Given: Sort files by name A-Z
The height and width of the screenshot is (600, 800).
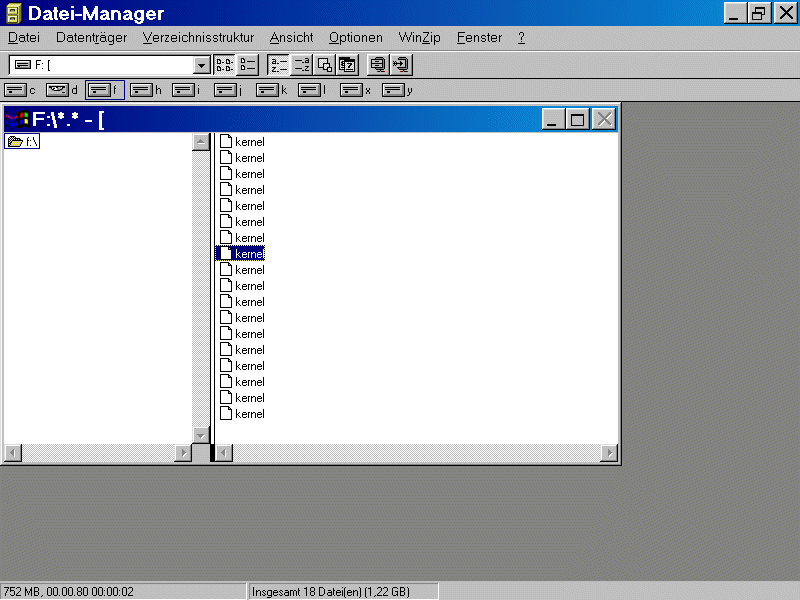Looking at the screenshot, I should (x=278, y=65).
